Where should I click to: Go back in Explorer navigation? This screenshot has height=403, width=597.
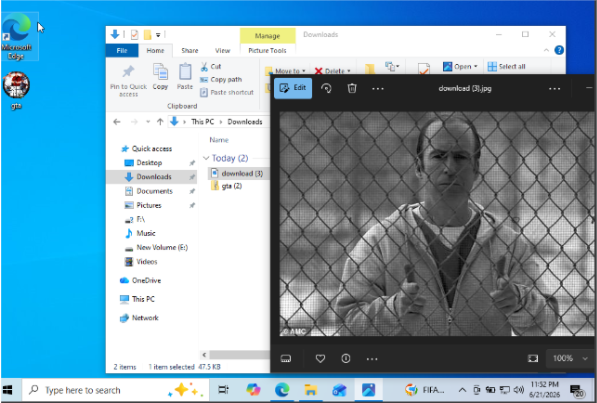tap(117, 122)
